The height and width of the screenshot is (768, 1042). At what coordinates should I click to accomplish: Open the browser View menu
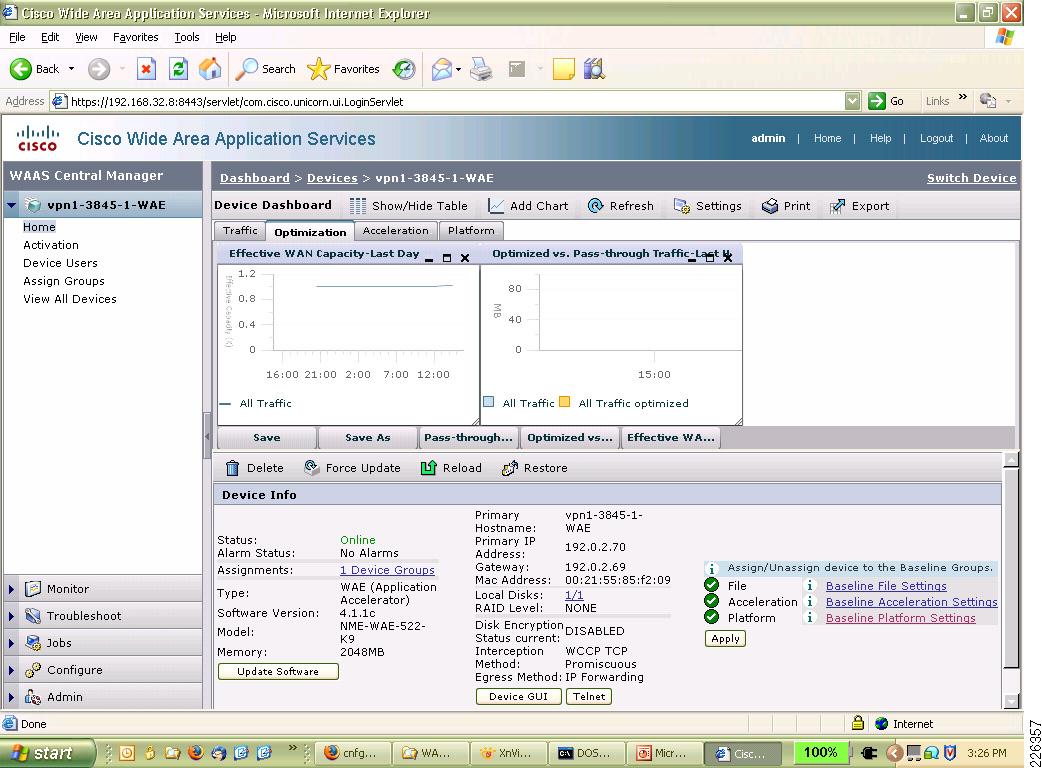86,37
